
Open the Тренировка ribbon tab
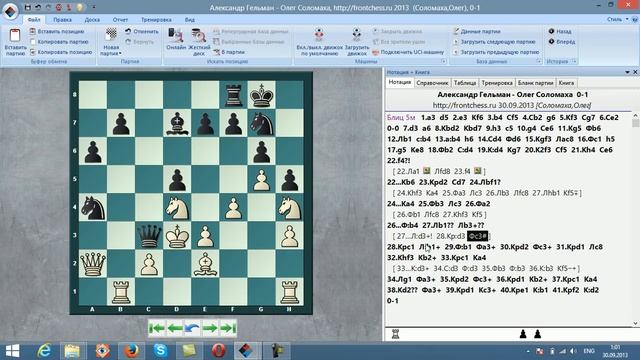click(x=156, y=20)
